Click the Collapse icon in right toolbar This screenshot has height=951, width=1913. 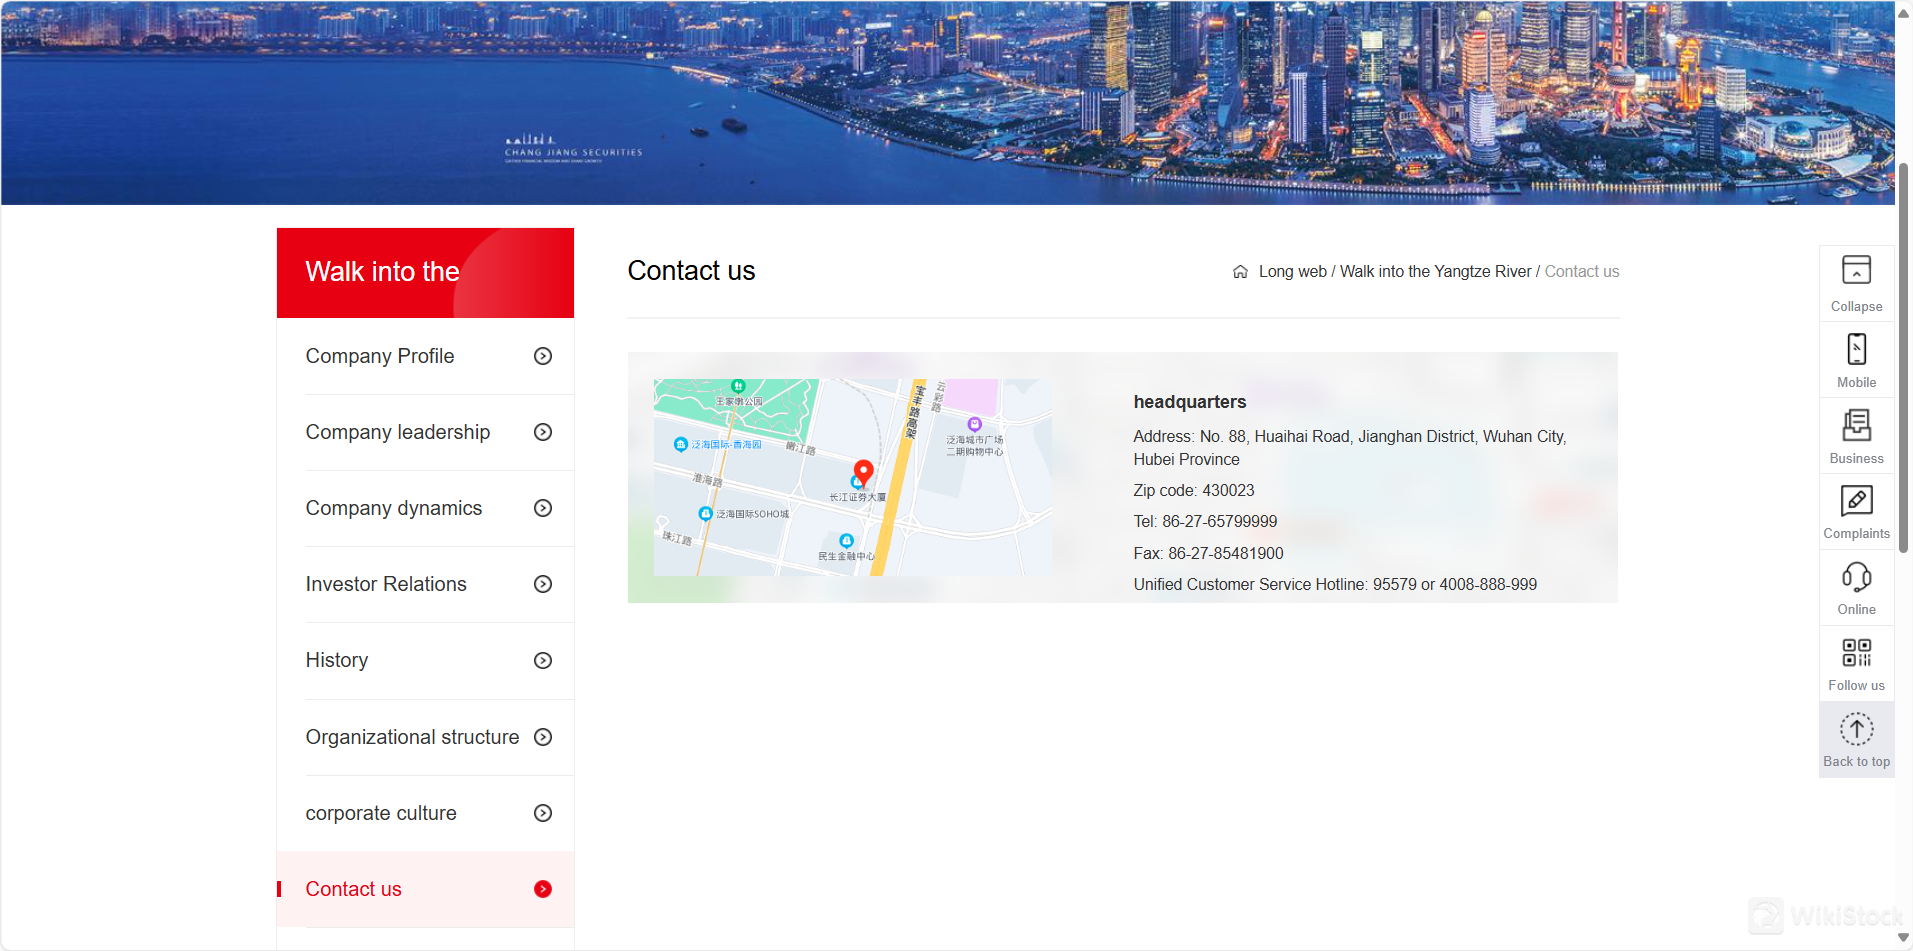point(1856,271)
